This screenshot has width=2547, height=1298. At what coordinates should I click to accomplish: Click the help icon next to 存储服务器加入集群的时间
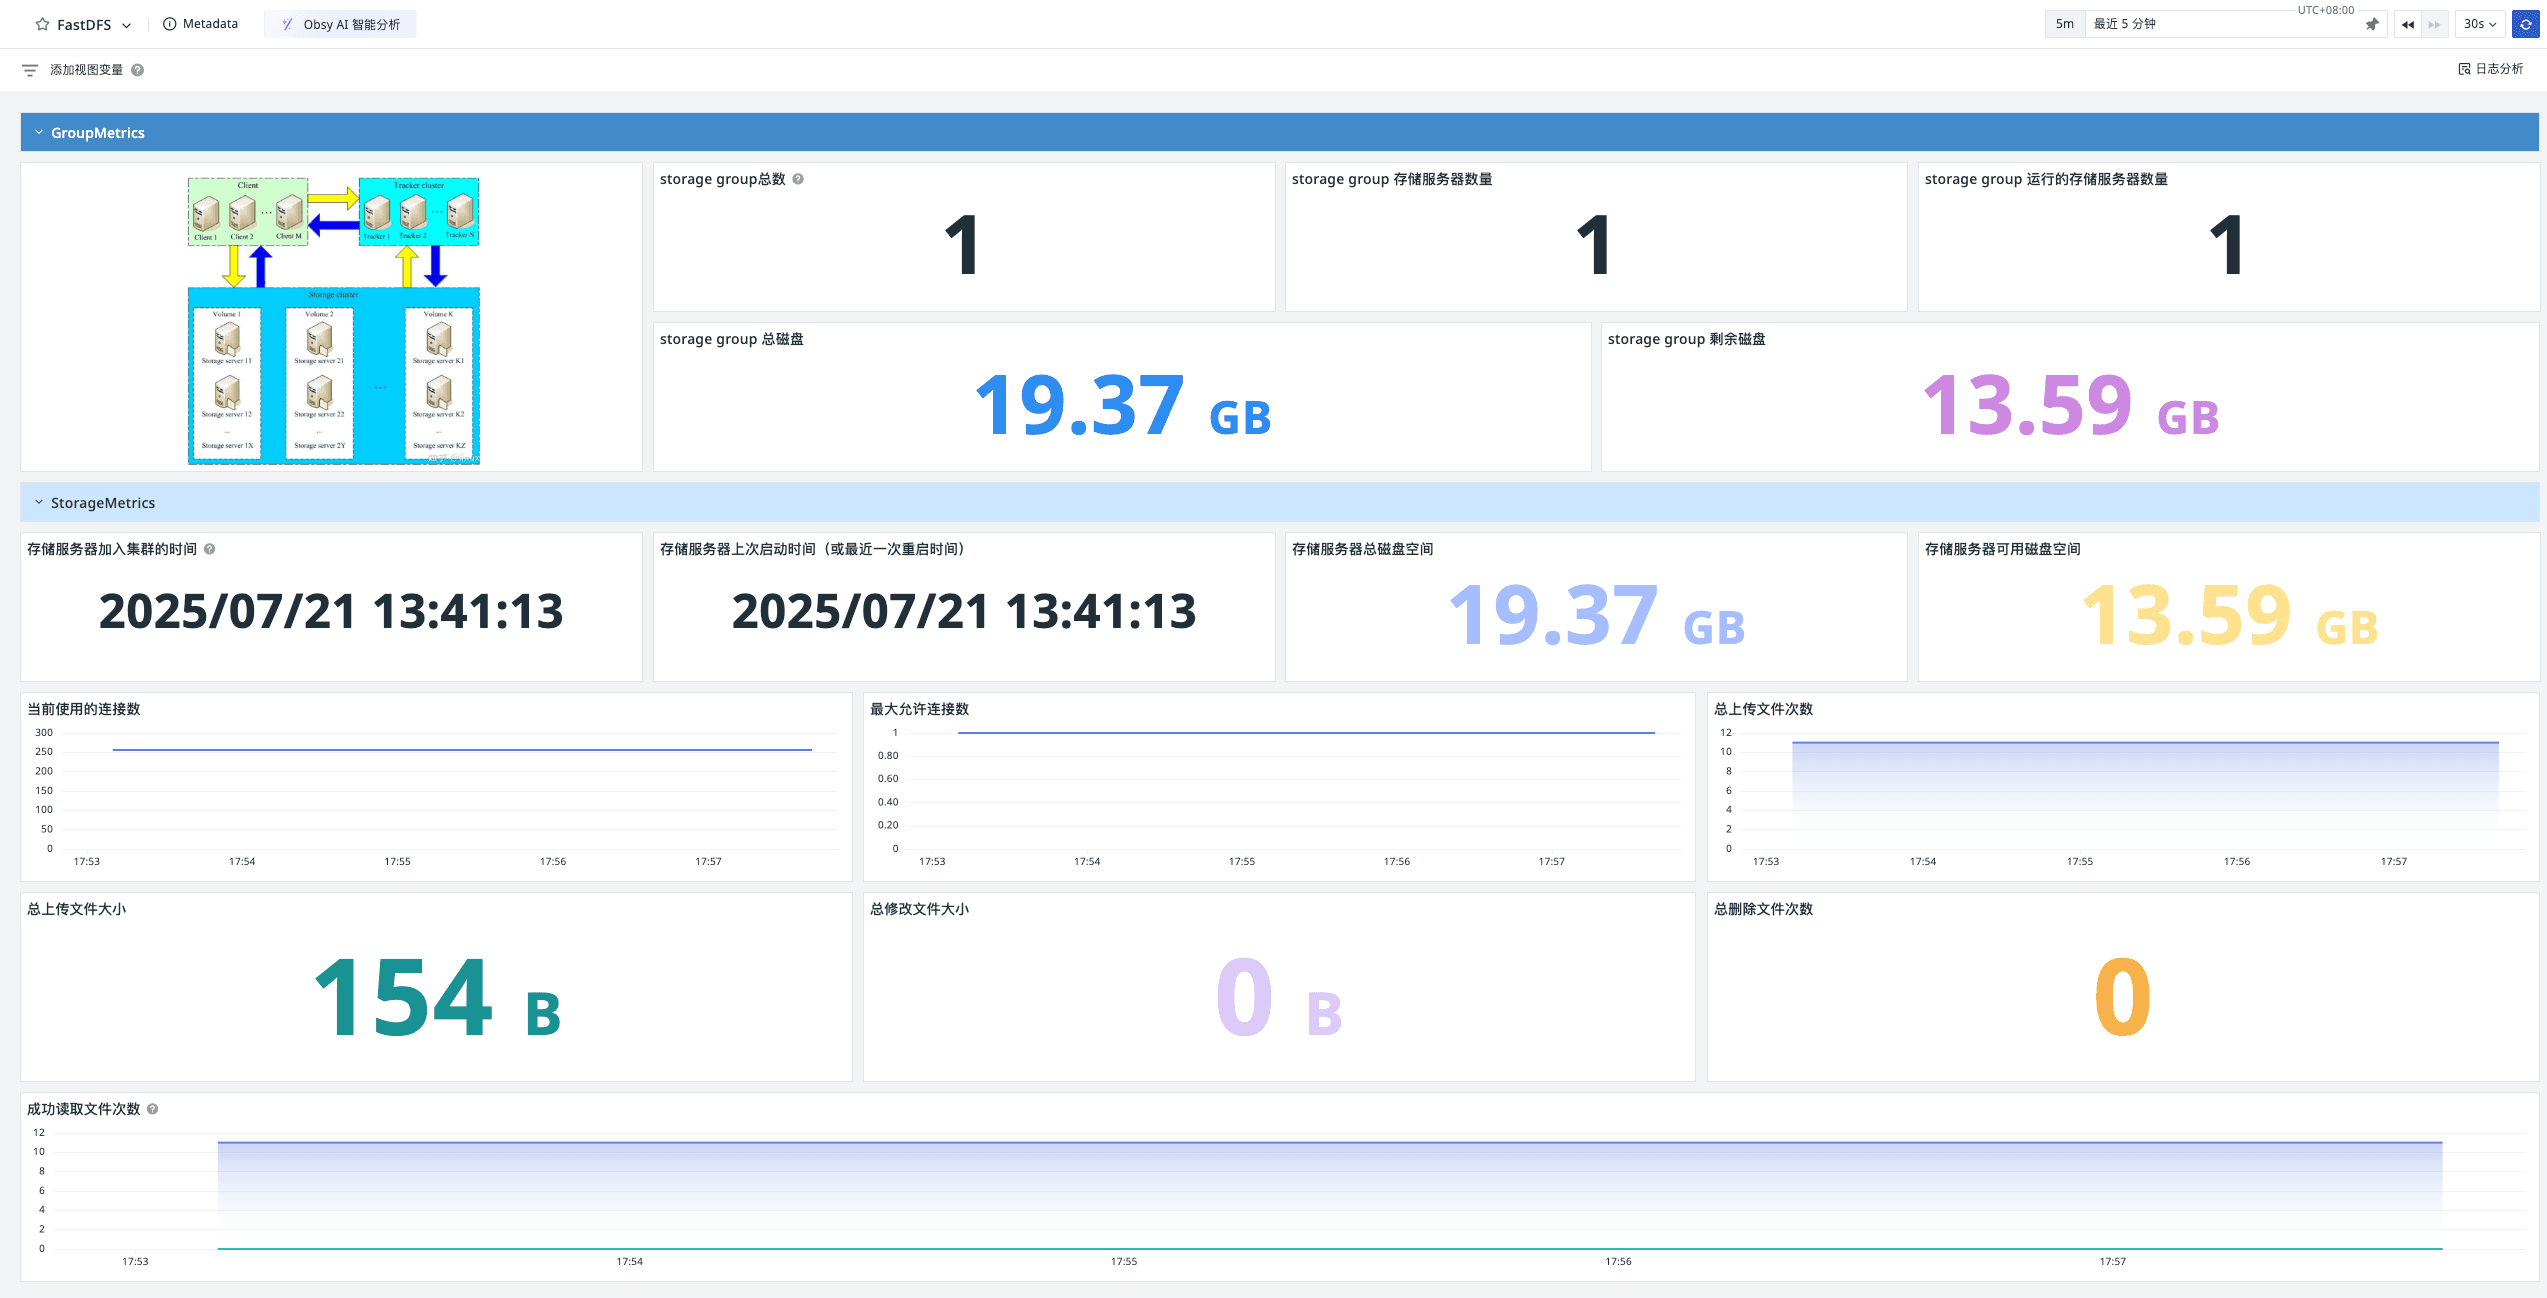tap(210, 549)
